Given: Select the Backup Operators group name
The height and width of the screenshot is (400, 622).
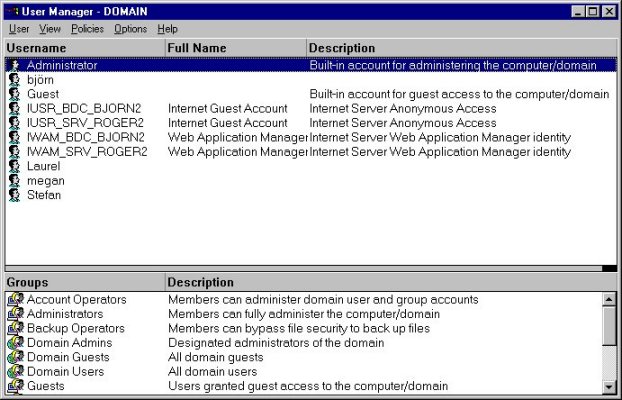Looking at the screenshot, I should [76, 329].
